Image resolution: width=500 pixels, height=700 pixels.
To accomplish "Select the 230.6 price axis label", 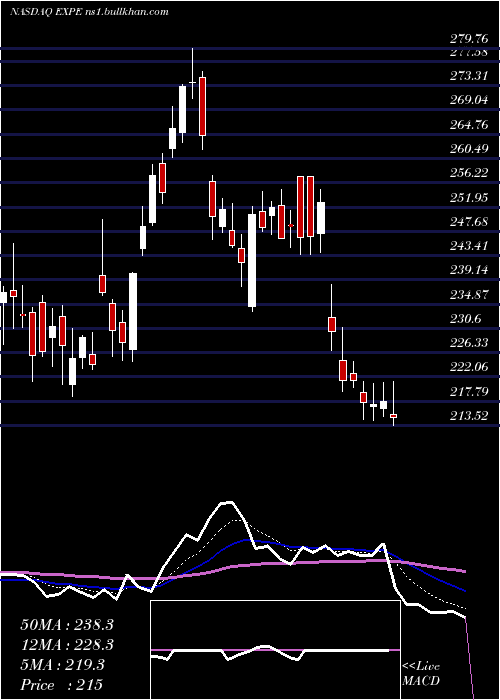I will coord(465,319).
